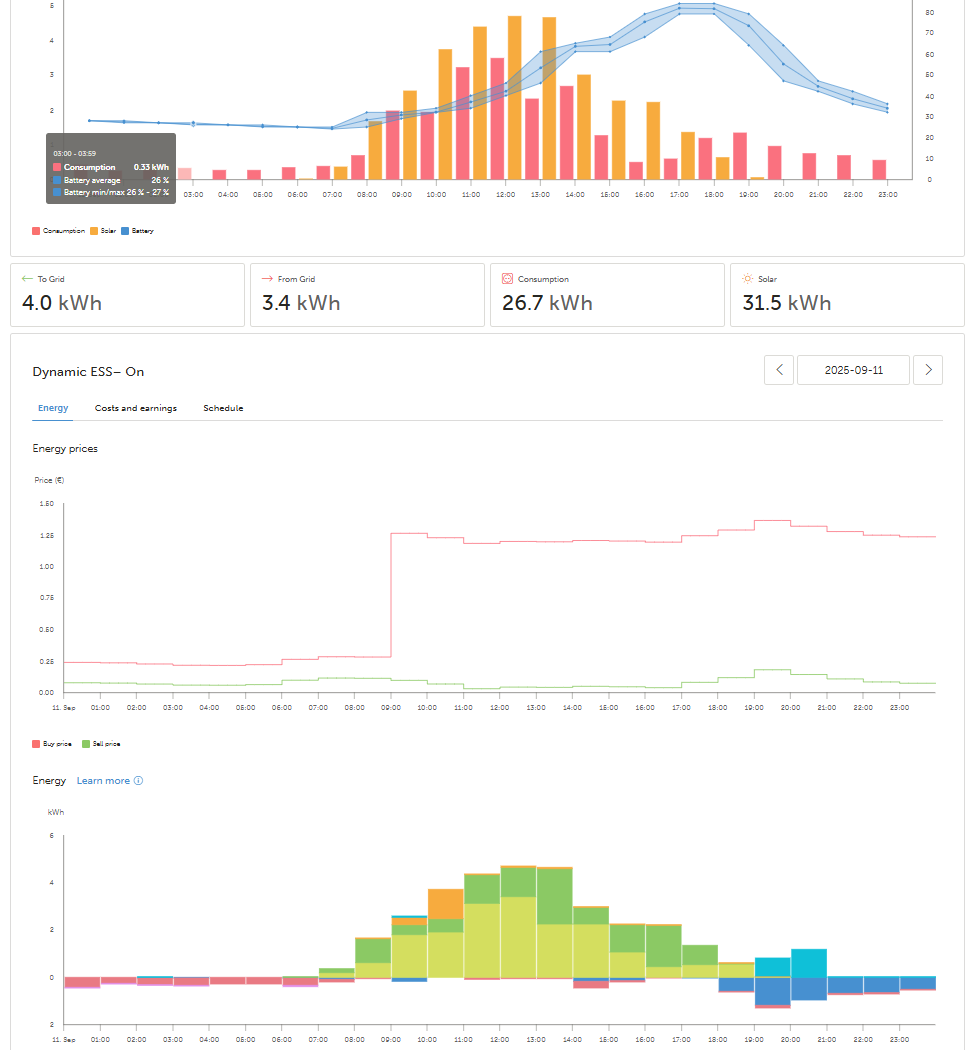Click the 13:00 solar bar in chart
The height and width of the screenshot is (1050, 968).
[549, 98]
